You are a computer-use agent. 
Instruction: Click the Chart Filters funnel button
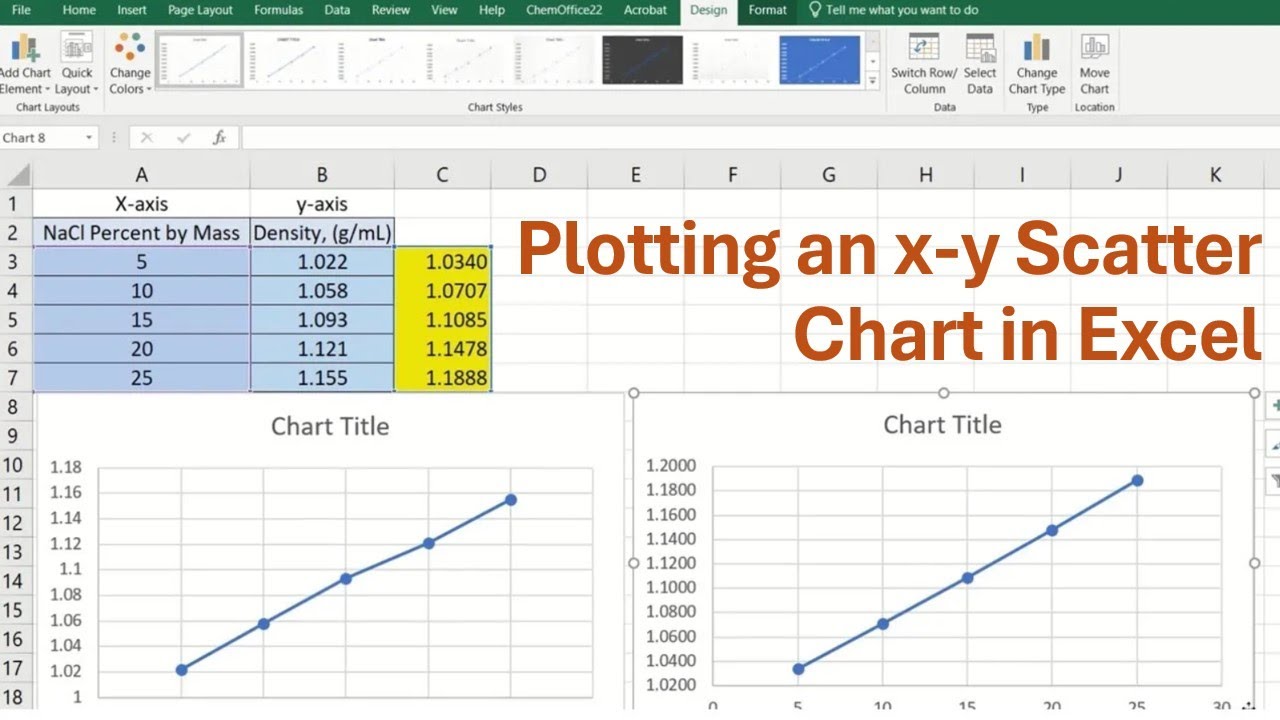coord(1273,479)
